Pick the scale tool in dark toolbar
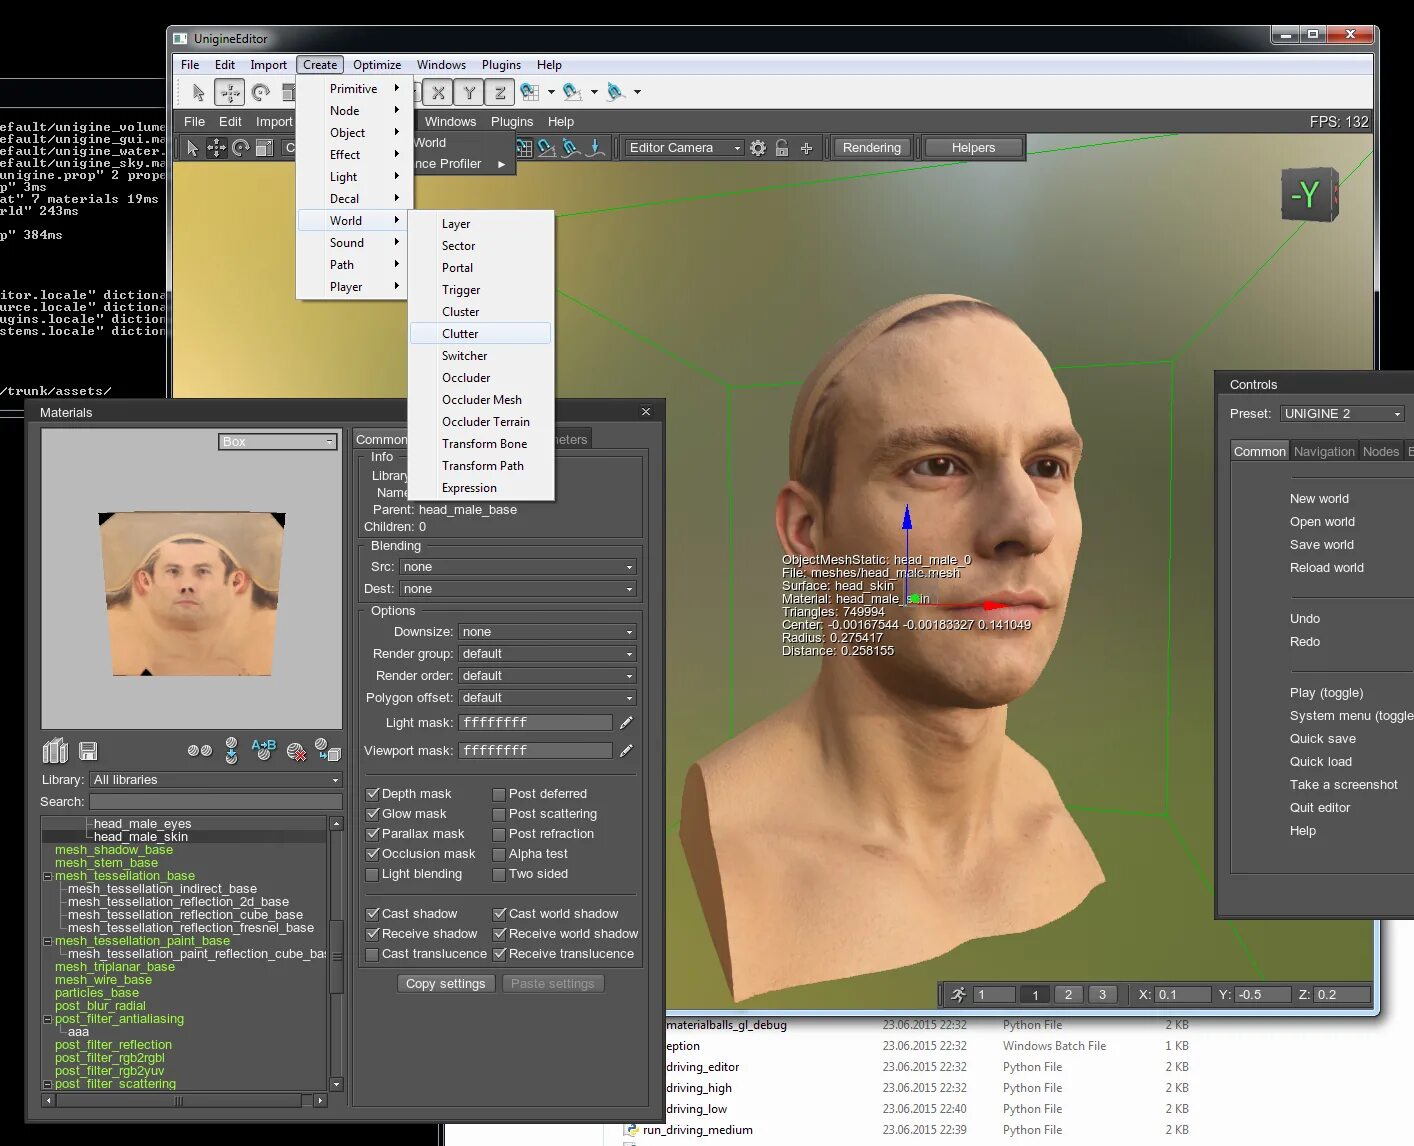Viewport: 1414px width, 1146px height. (x=264, y=148)
